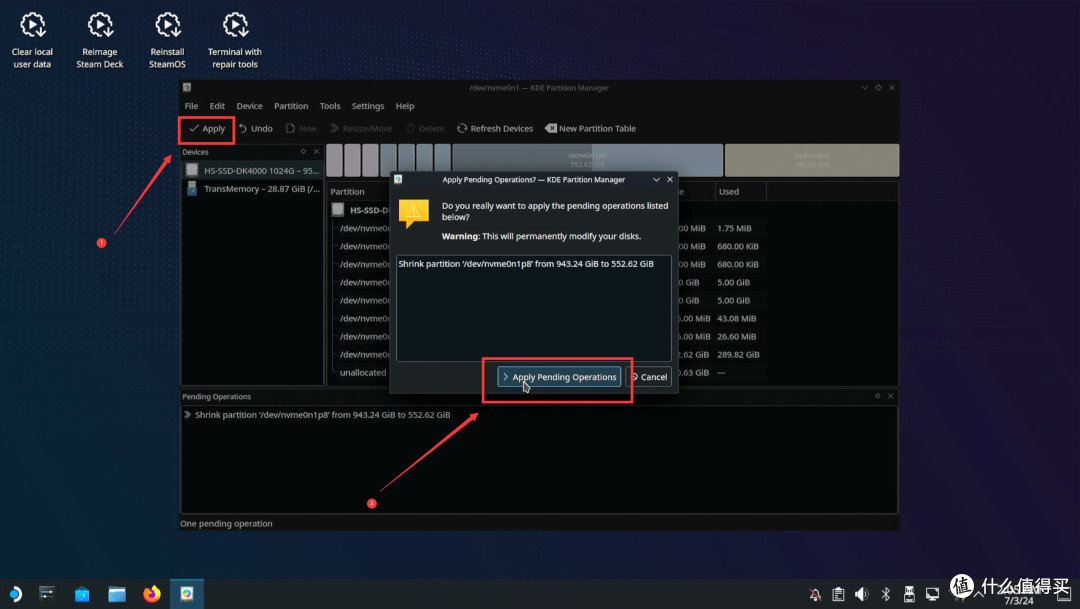Viewport: 1080px width, 609px height.
Task: Click the 1.75 MiB used value
Action: 734,229
